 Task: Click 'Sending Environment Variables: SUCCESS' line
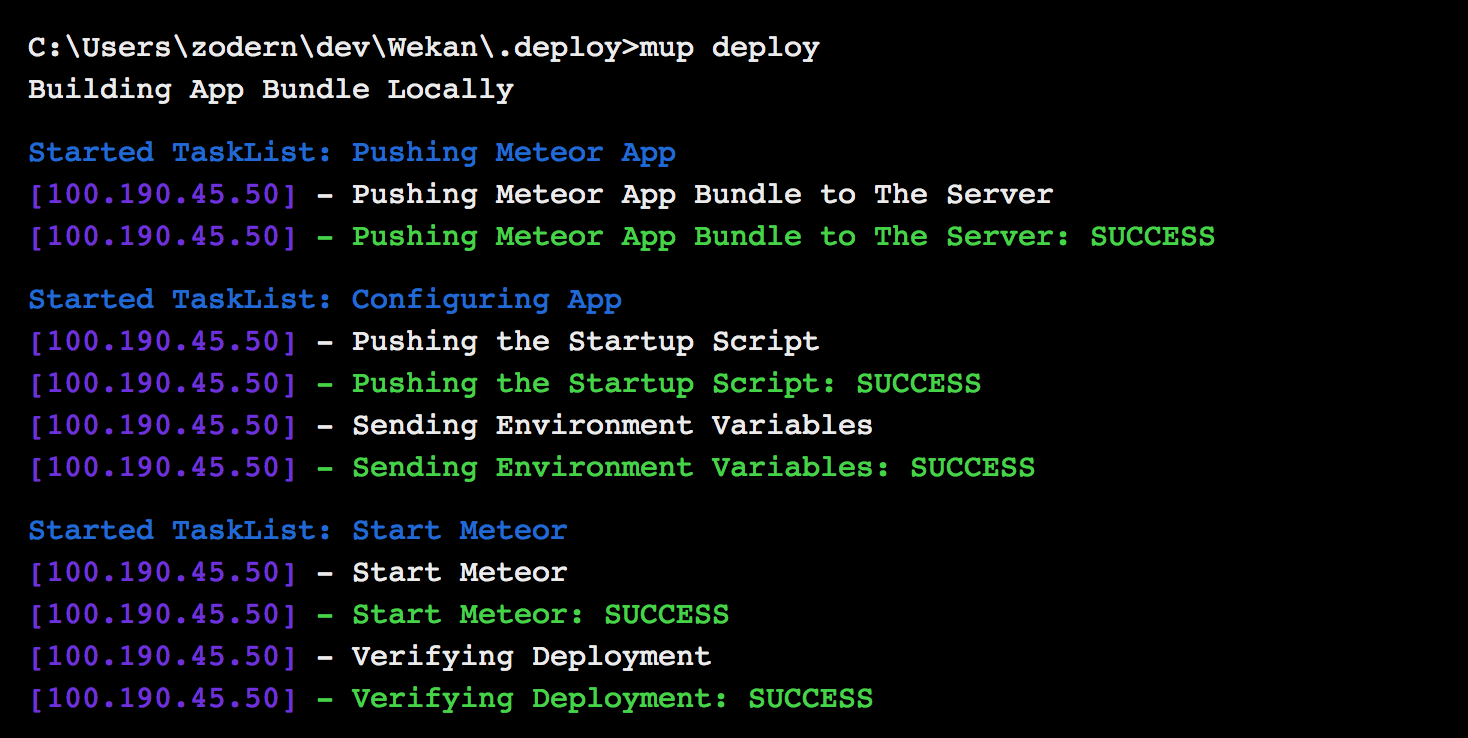(532, 467)
